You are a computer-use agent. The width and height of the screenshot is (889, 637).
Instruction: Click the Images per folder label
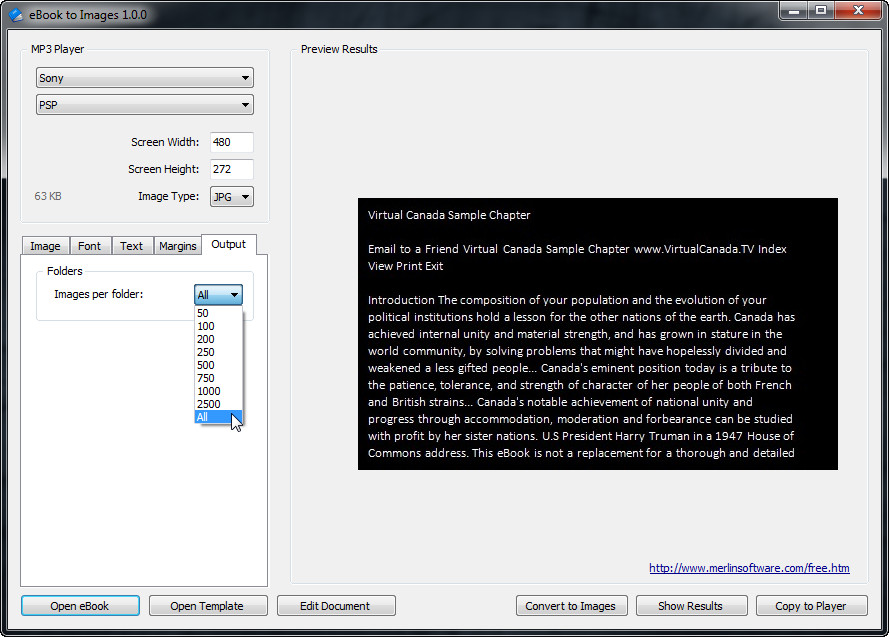[98, 294]
